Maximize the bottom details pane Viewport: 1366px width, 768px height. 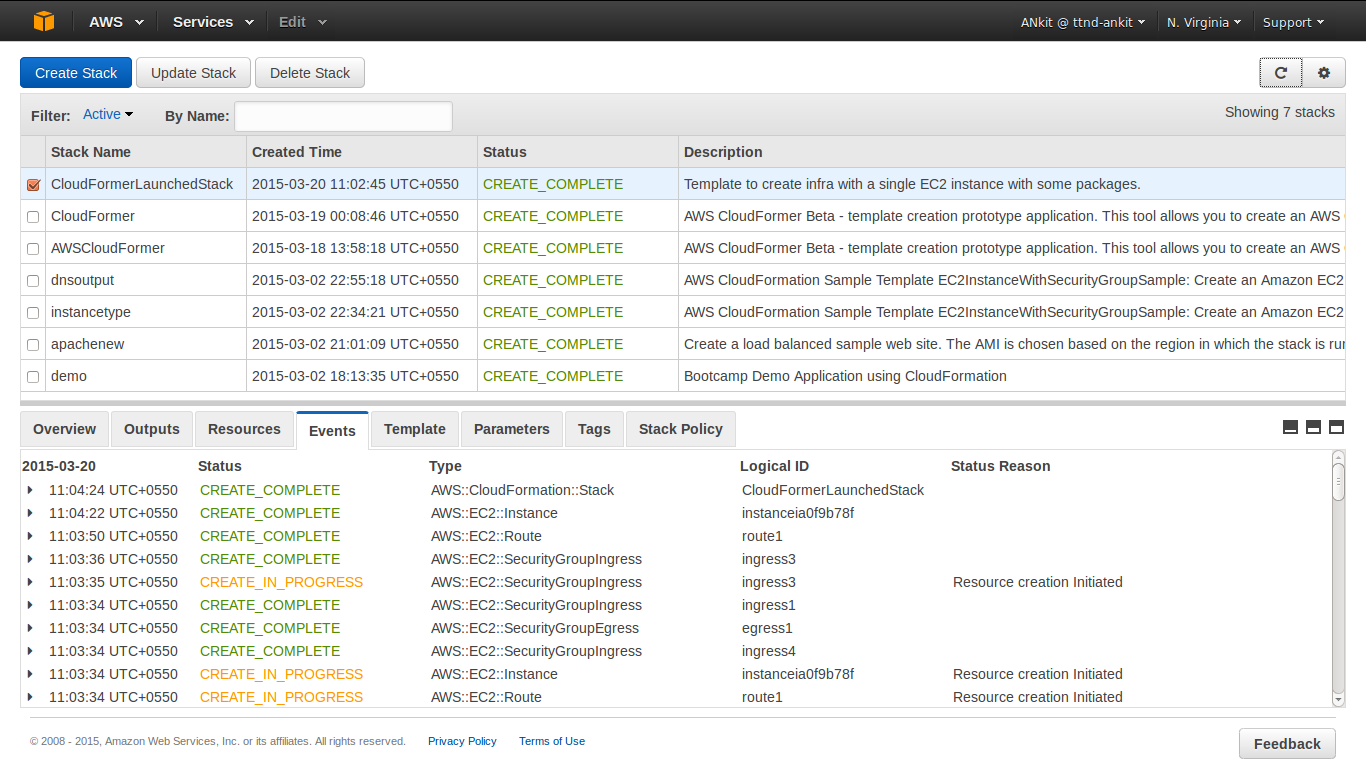(1336, 427)
